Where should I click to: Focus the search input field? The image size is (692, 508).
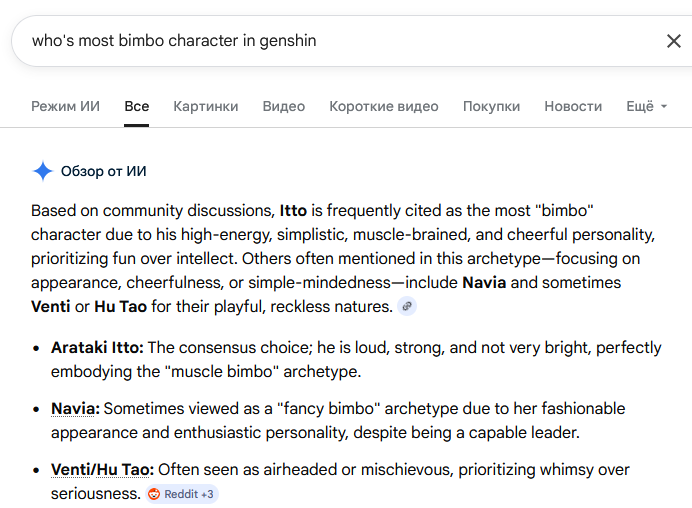tap(330, 41)
